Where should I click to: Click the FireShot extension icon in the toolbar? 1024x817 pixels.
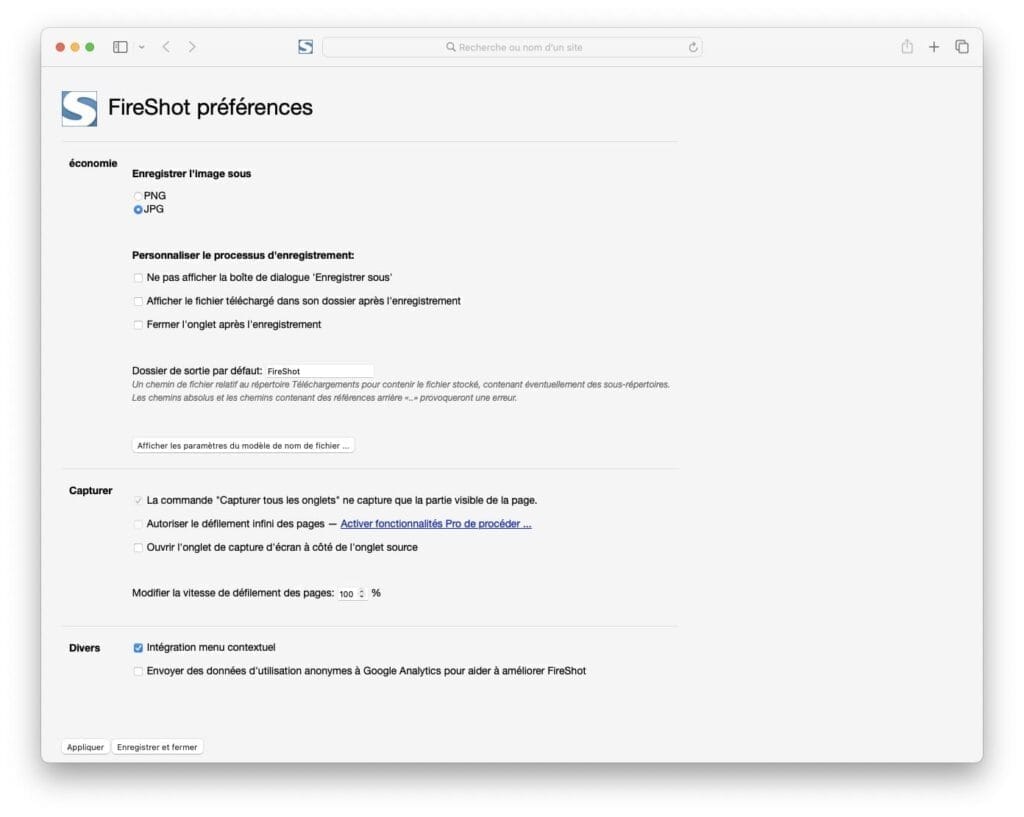coord(305,46)
